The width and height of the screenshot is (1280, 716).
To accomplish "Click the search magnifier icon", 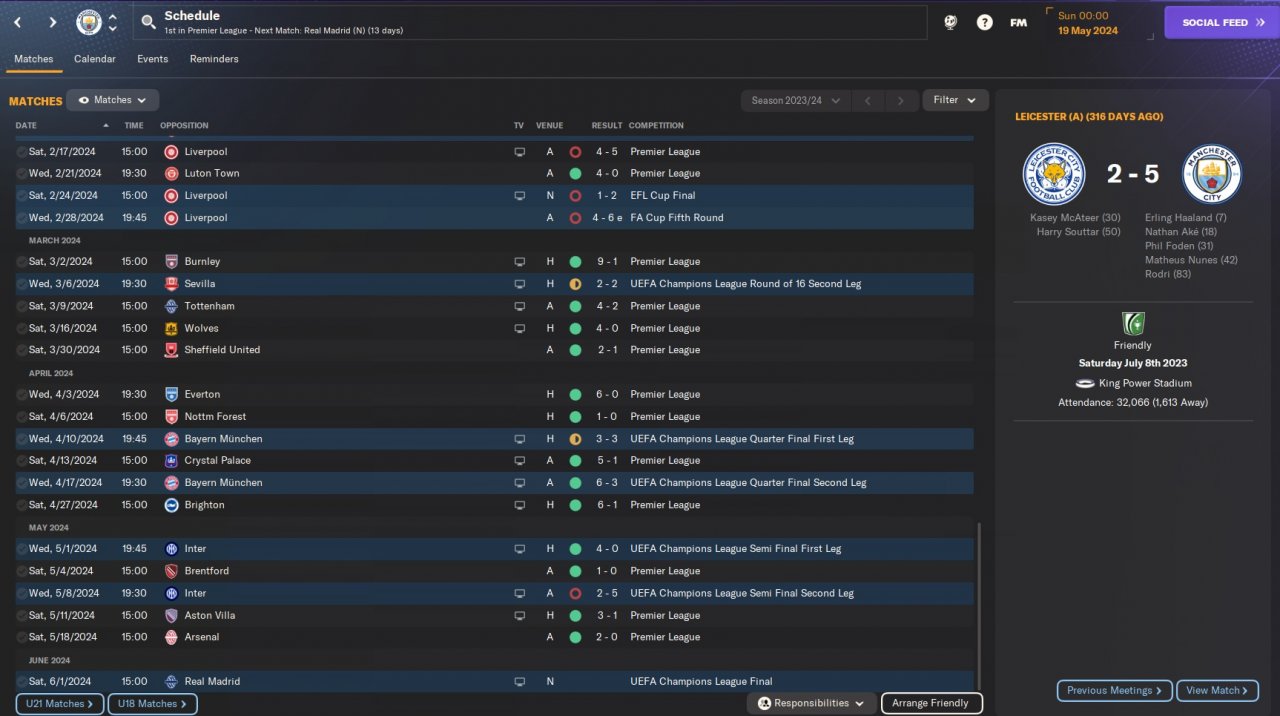I will click(x=148, y=22).
